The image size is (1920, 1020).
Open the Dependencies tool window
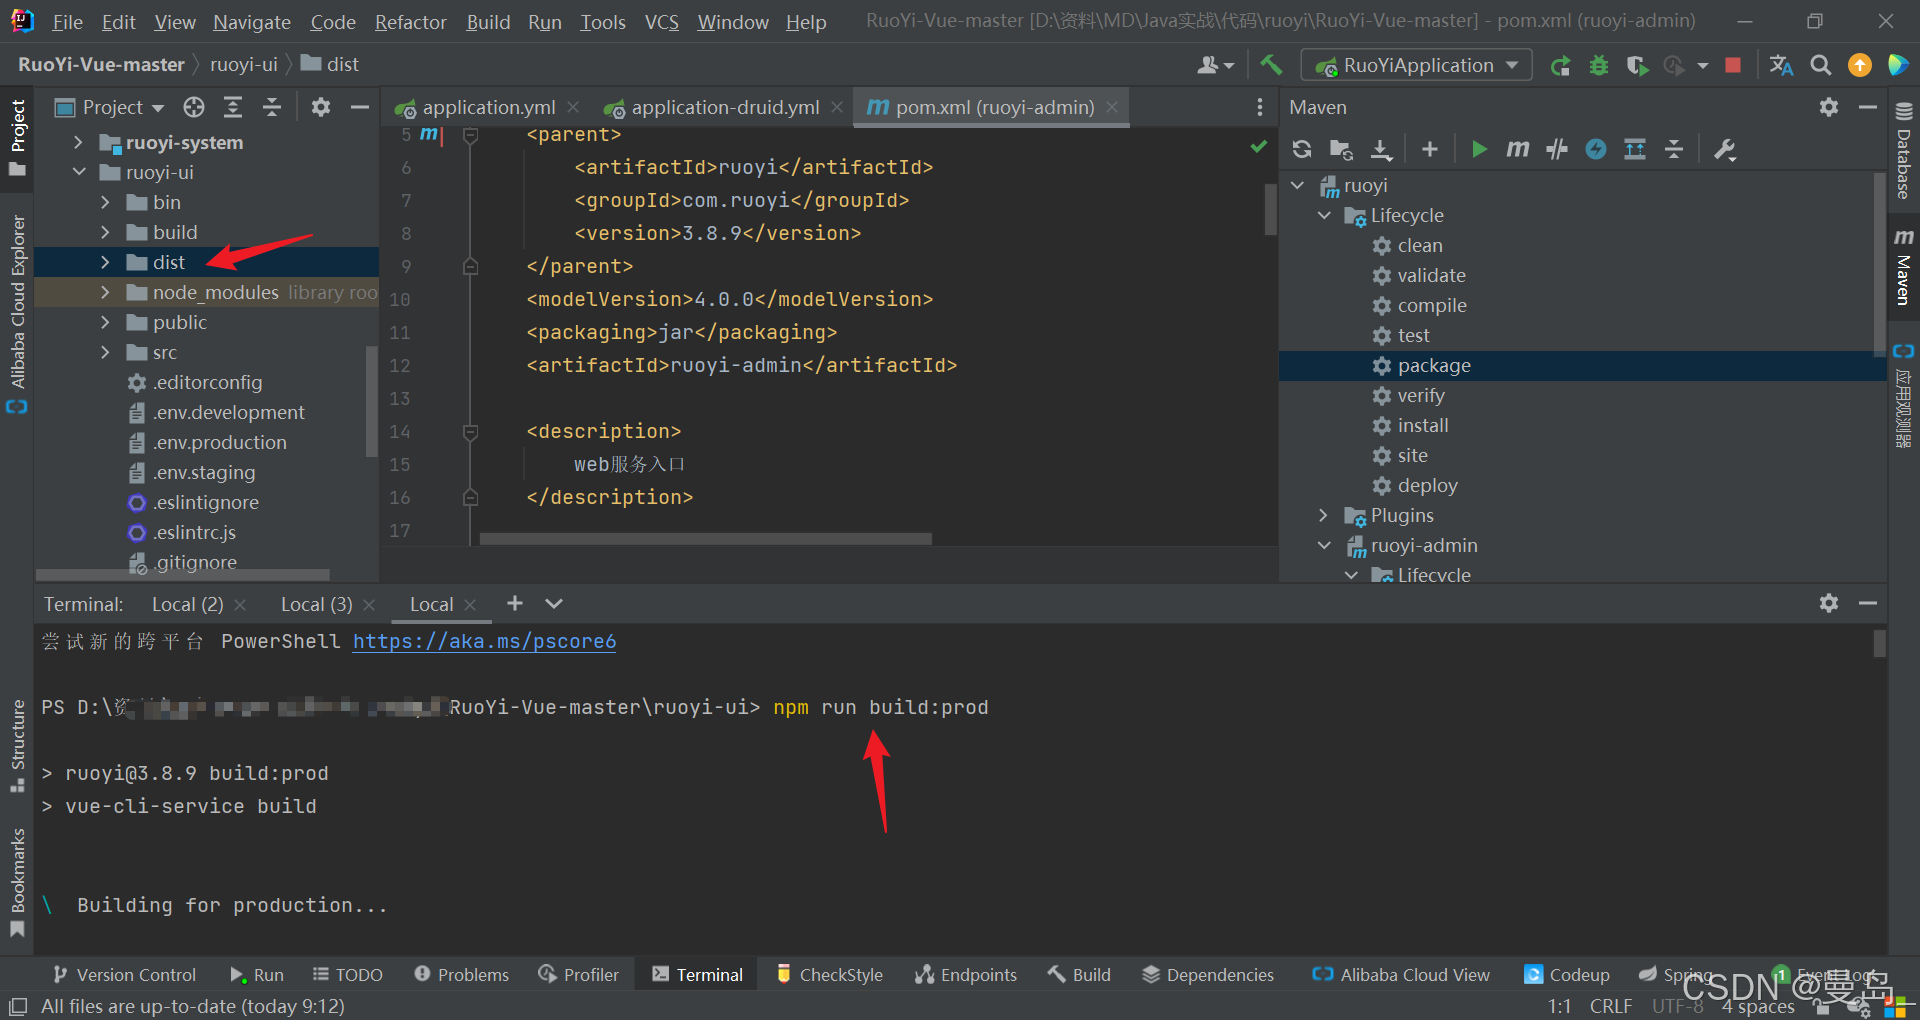click(1208, 974)
